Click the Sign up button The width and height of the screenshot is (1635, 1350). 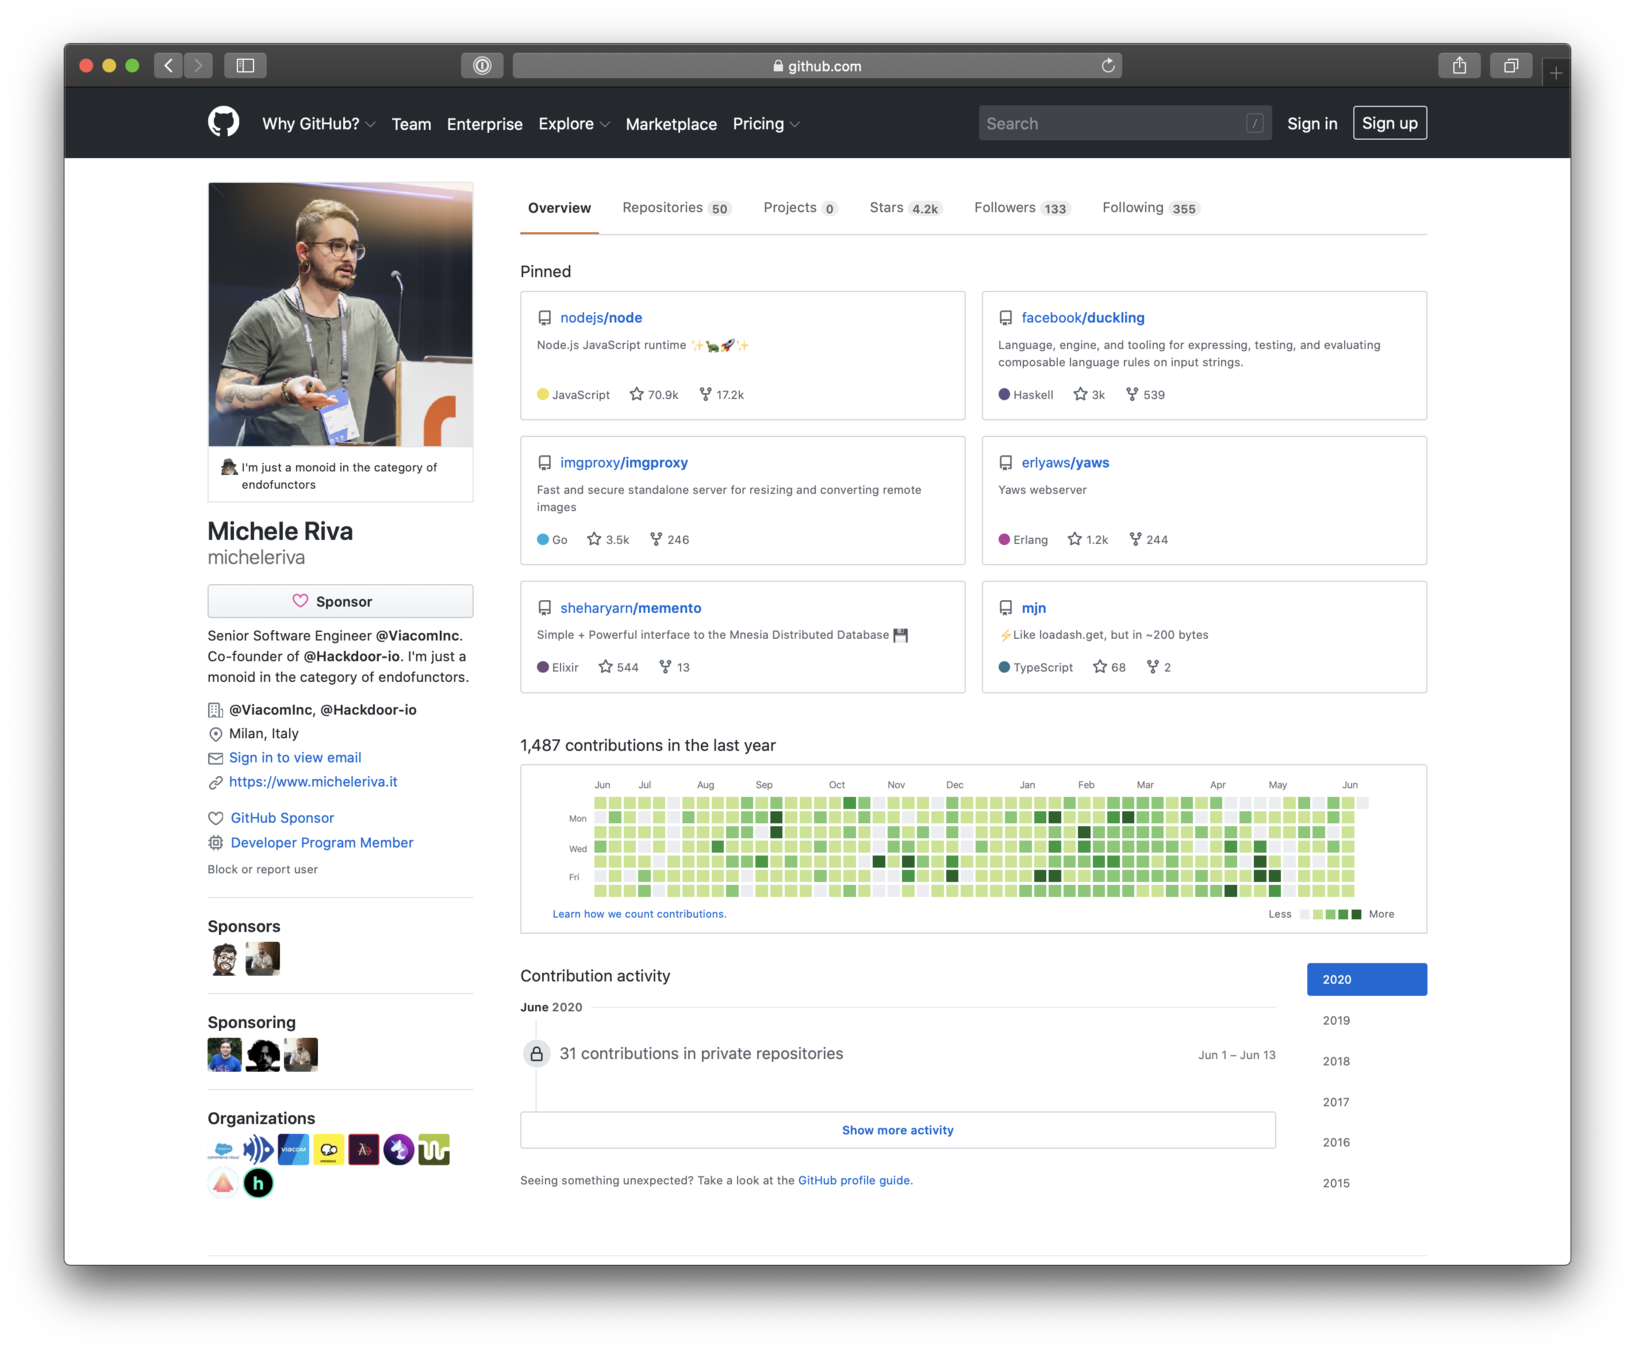[1389, 123]
